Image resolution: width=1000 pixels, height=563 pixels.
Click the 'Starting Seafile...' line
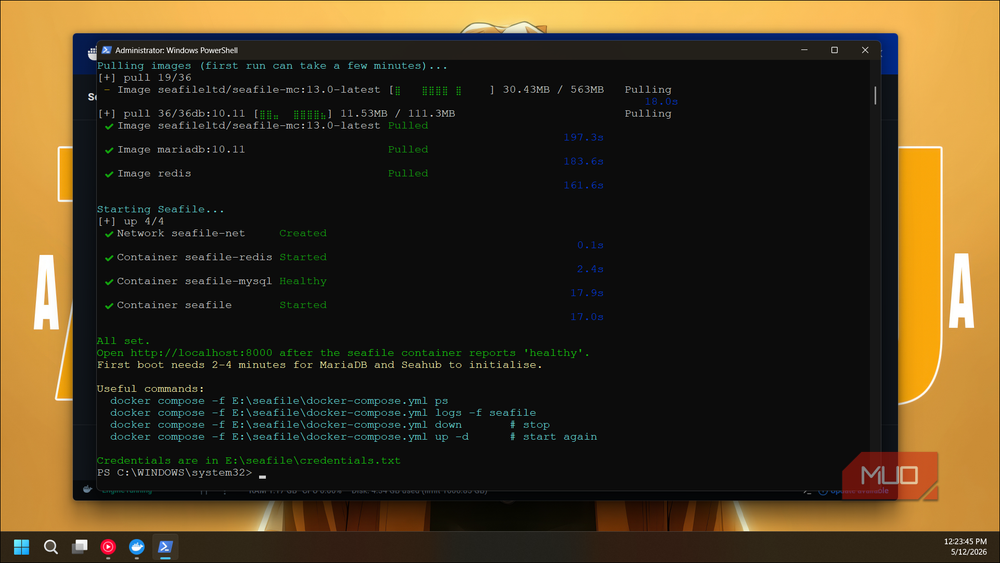tap(160, 209)
